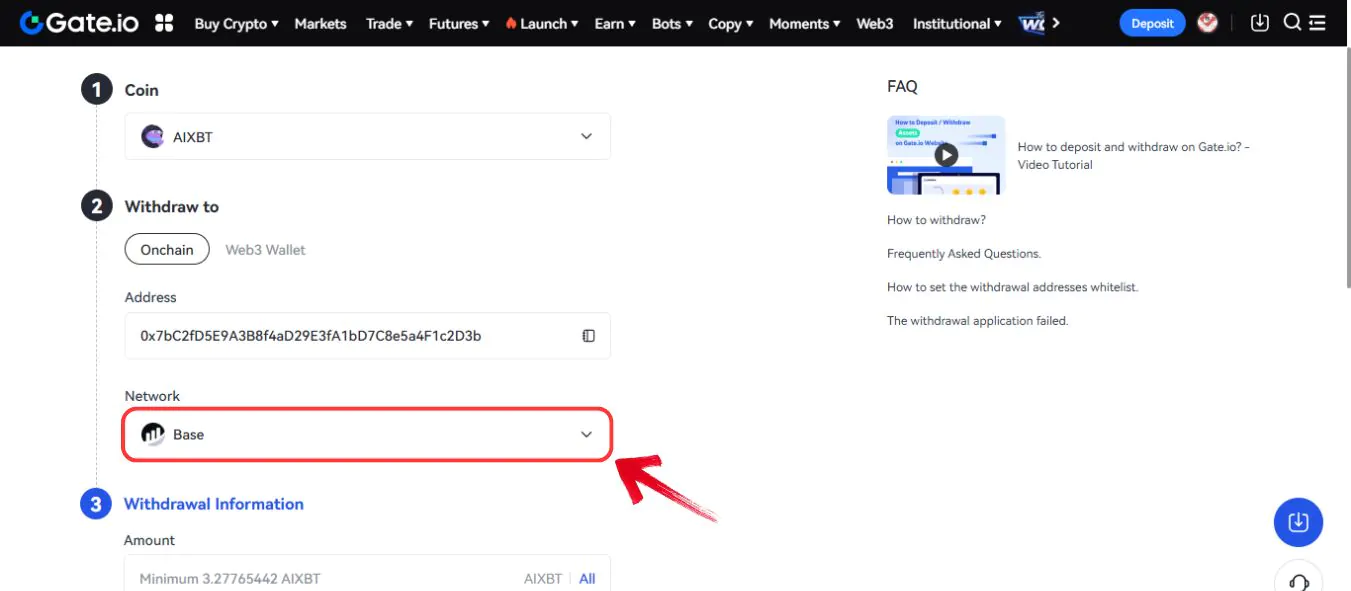Screen dimensions: 1351x591
Task: Go to the Web3 page
Action: 875,24
